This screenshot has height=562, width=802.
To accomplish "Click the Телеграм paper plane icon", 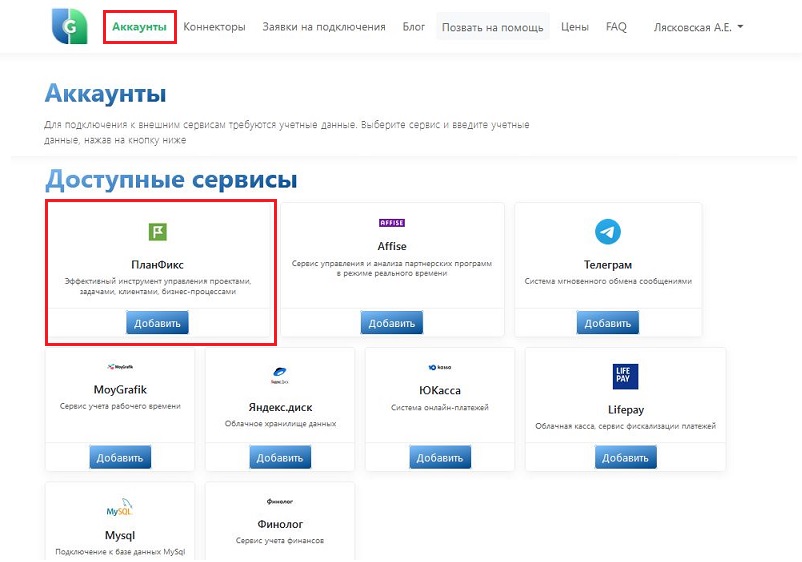I will point(608,232).
